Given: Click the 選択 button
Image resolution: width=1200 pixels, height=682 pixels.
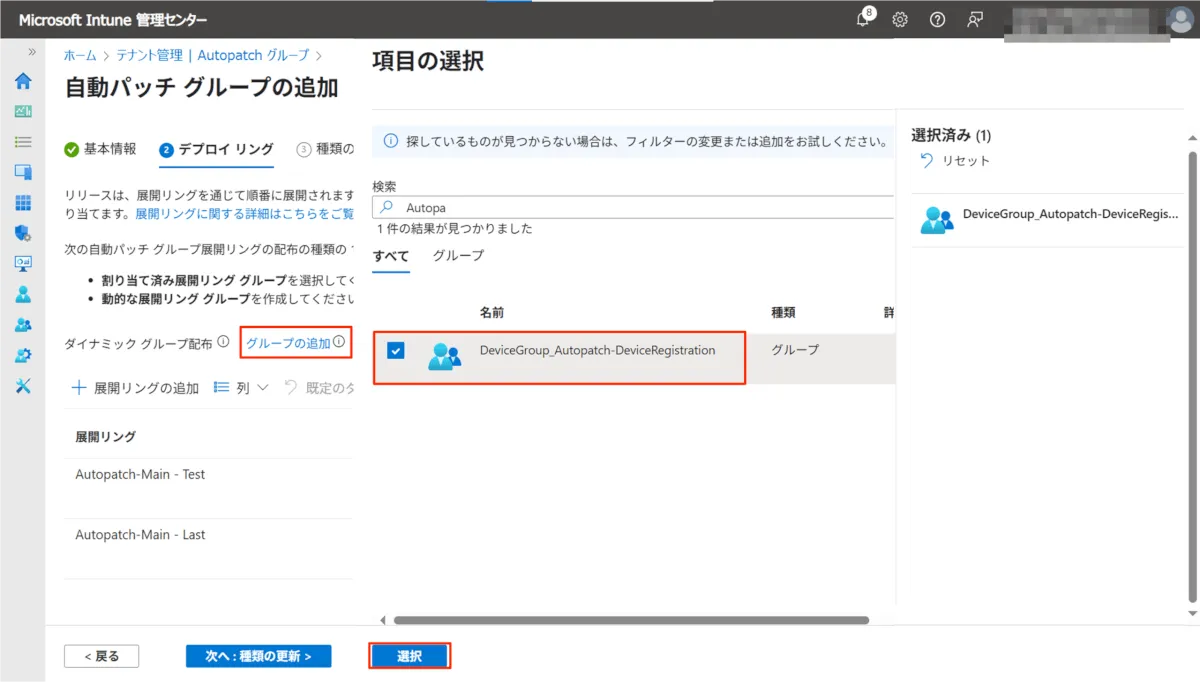Looking at the screenshot, I should 409,656.
